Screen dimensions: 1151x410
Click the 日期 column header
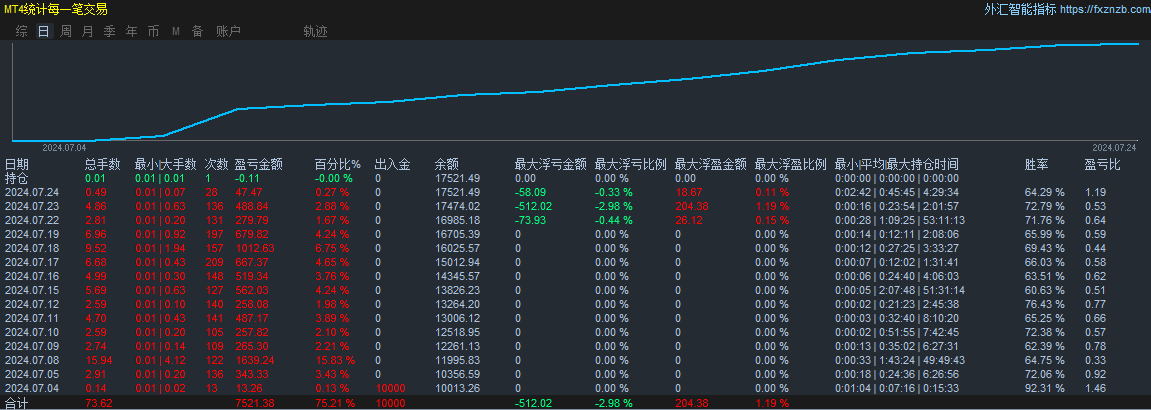(x=17, y=164)
